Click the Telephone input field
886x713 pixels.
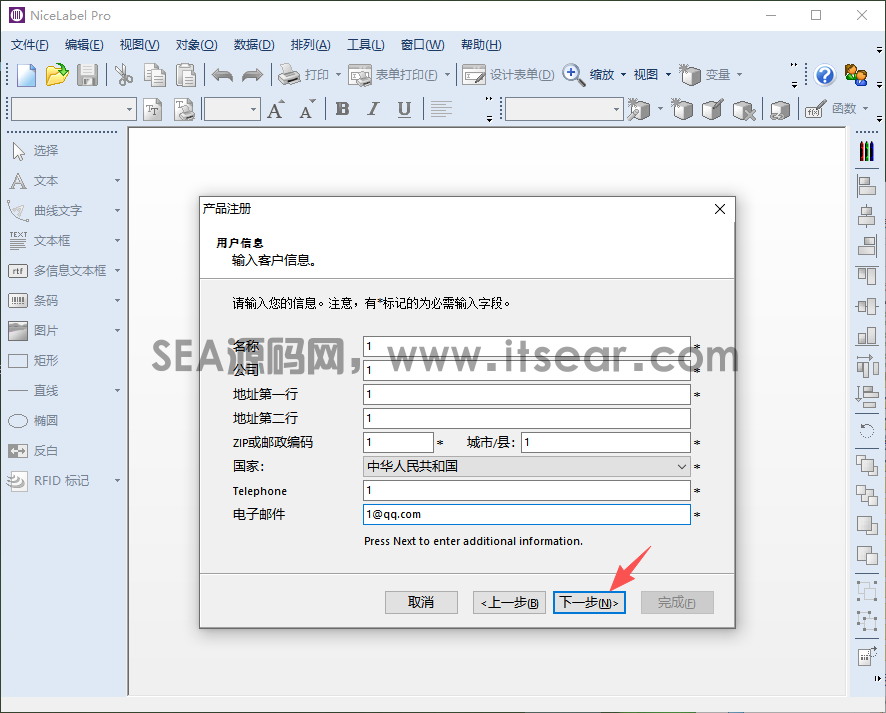527,490
